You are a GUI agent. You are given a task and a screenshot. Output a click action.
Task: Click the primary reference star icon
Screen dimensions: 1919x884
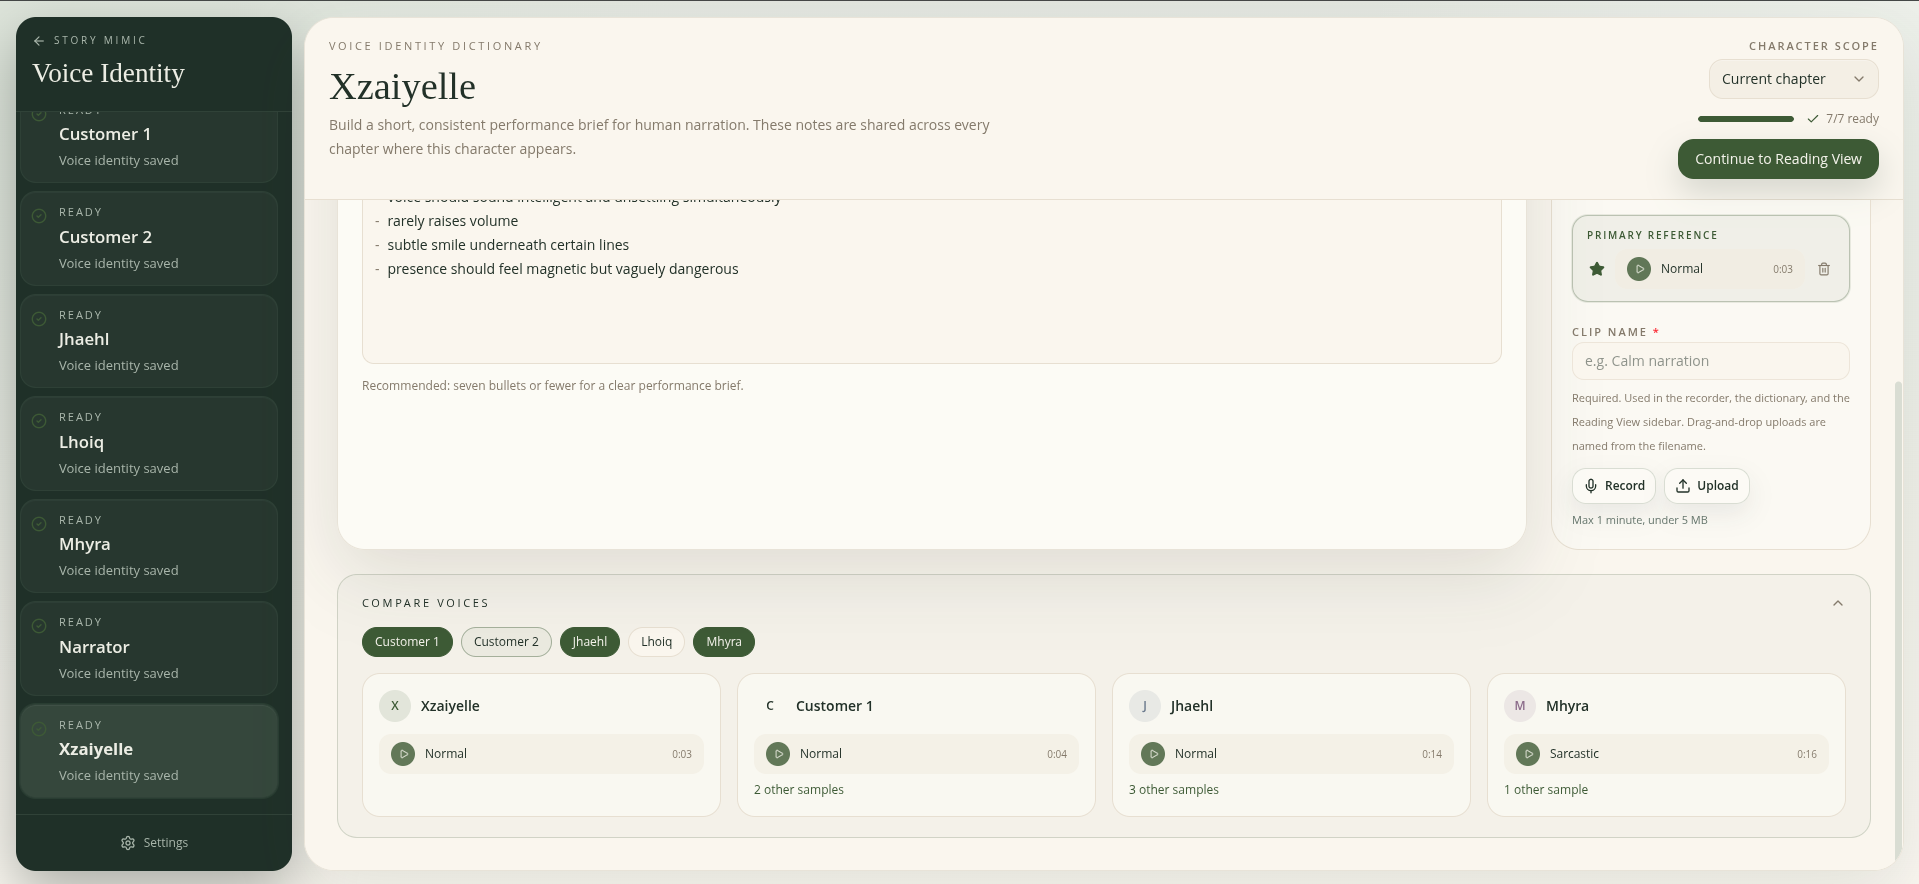[1597, 269]
